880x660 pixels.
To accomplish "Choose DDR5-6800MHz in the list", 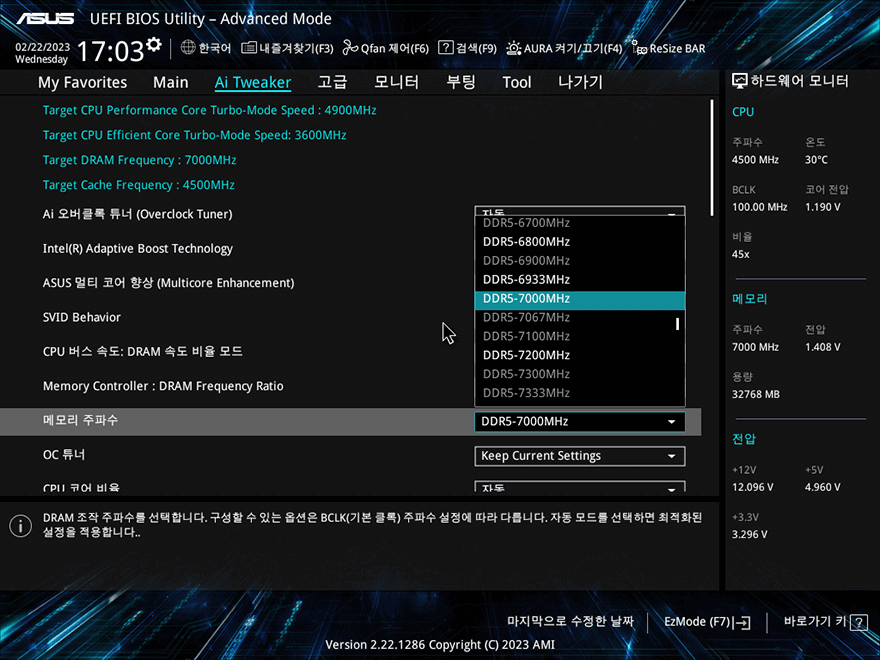I will [x=580, y=242].
